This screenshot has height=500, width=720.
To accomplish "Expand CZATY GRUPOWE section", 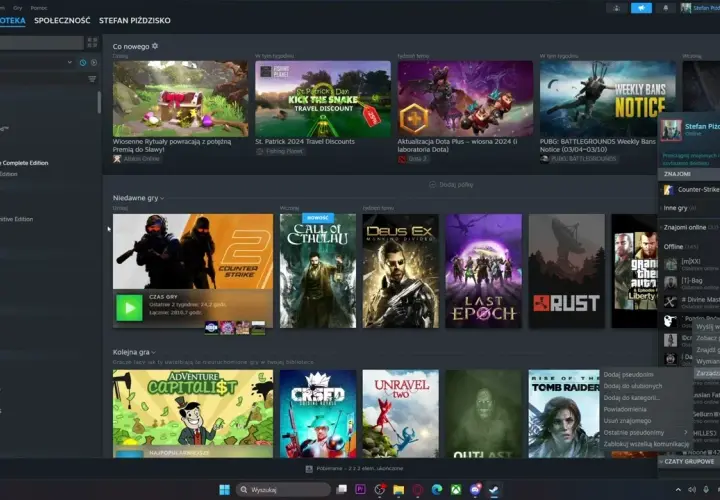I will pos(689,461).
